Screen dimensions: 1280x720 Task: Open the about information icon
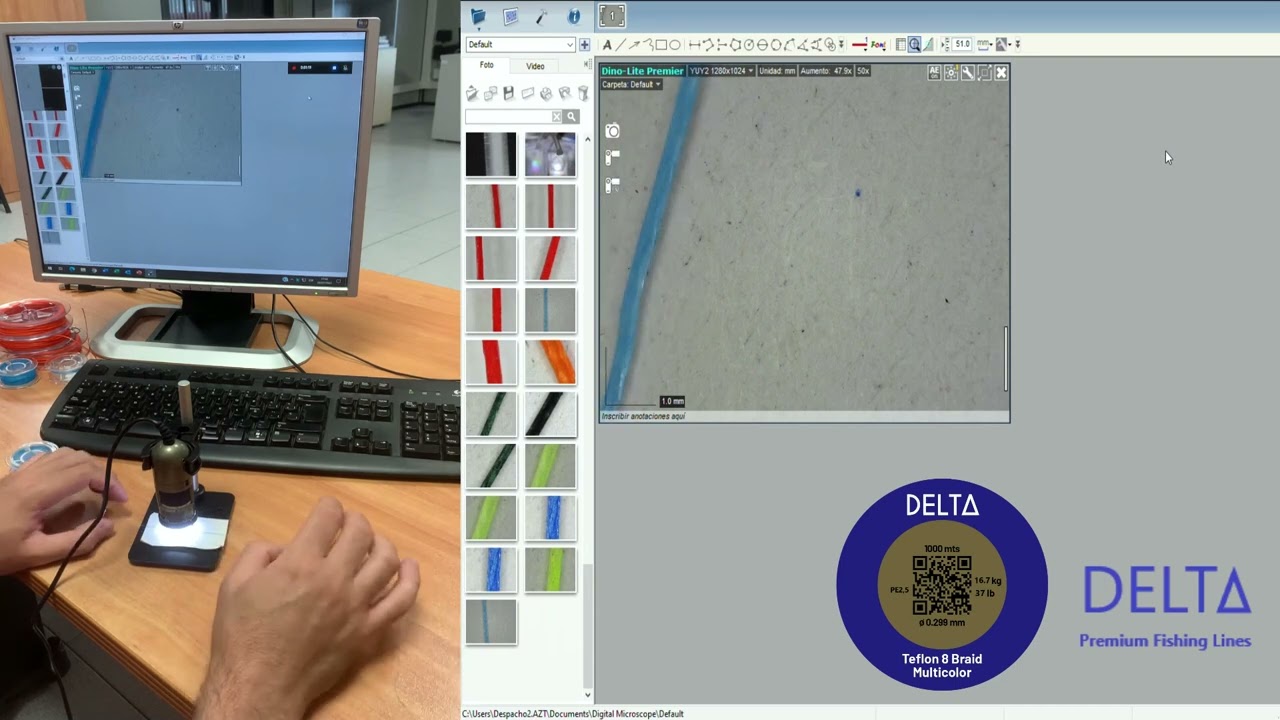coord(574,16)
